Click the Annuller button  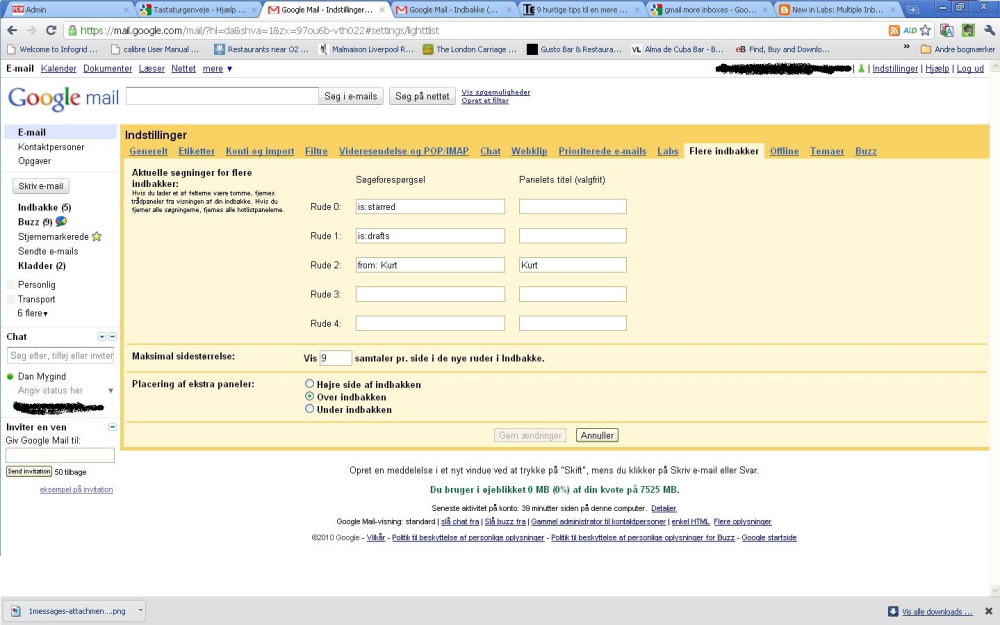click(x=597, y=436)
